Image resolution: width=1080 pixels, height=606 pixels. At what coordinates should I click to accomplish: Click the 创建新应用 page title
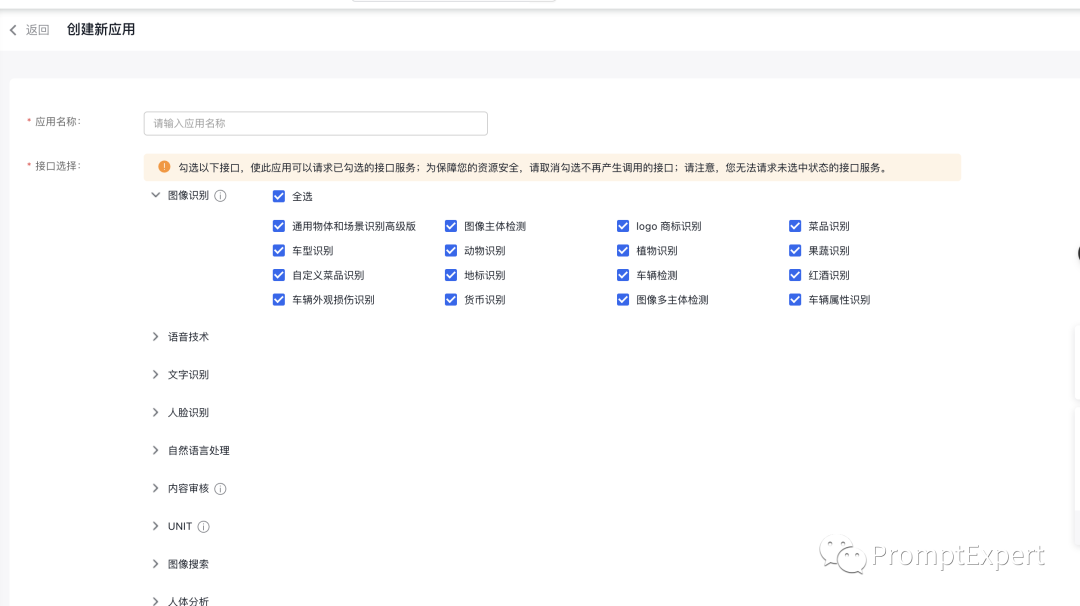[101, 30]
